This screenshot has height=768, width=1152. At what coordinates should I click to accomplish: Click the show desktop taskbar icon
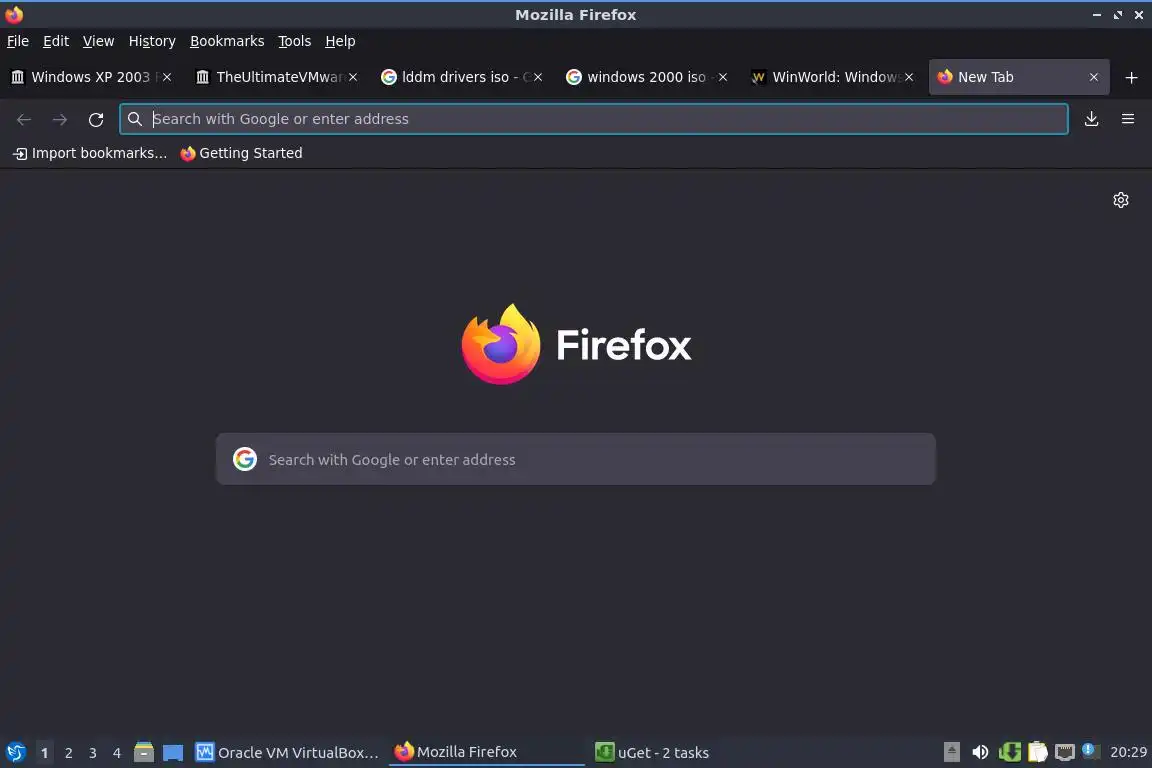tap(173, 753)
